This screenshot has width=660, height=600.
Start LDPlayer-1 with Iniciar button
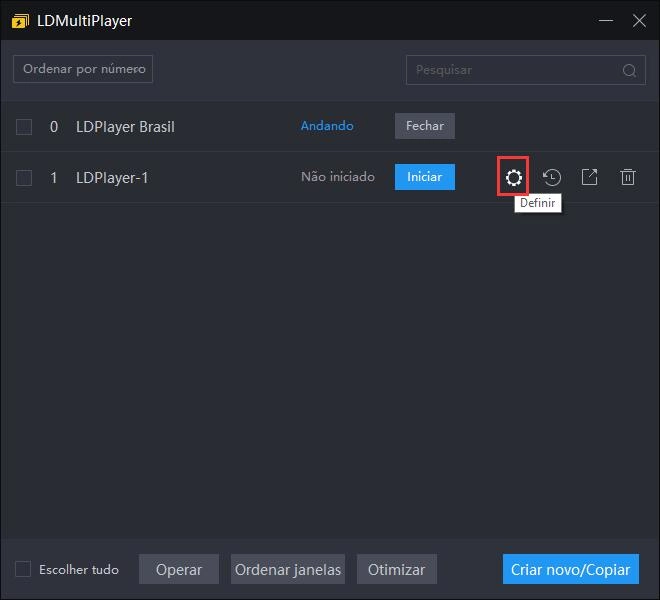425,177
